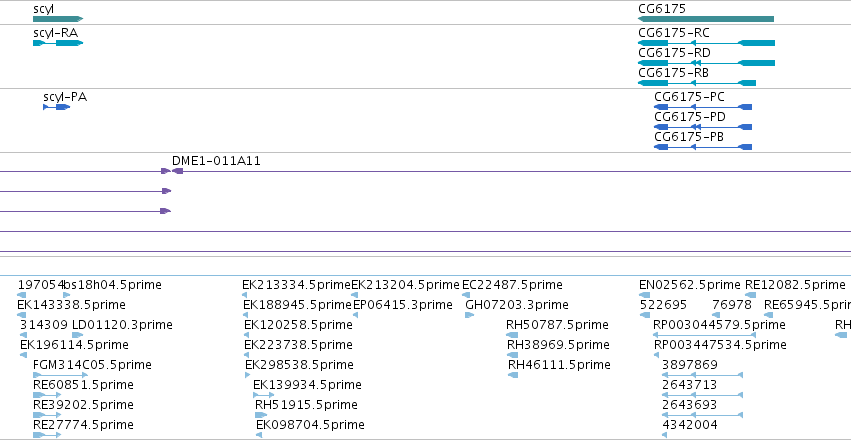The height and width of the screenshot is (440, 851).
Task: Click the CG6175-RC transcript feature
Action: 706,43
